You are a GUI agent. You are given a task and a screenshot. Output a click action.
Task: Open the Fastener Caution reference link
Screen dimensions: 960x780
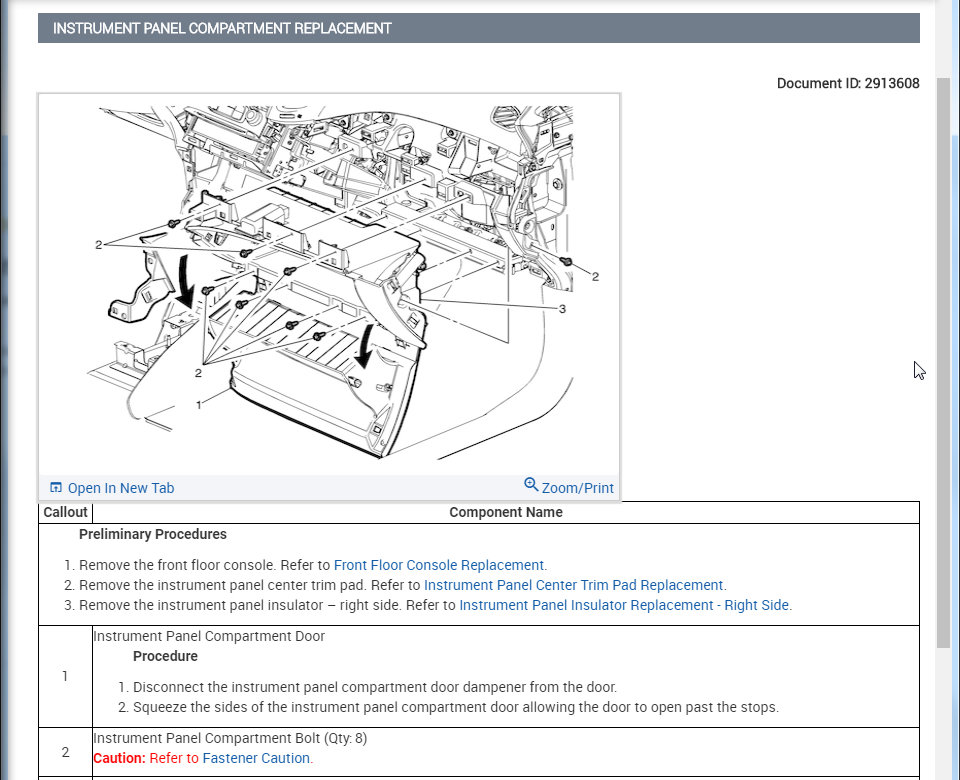pyautogui.click(x=255, y=758)
